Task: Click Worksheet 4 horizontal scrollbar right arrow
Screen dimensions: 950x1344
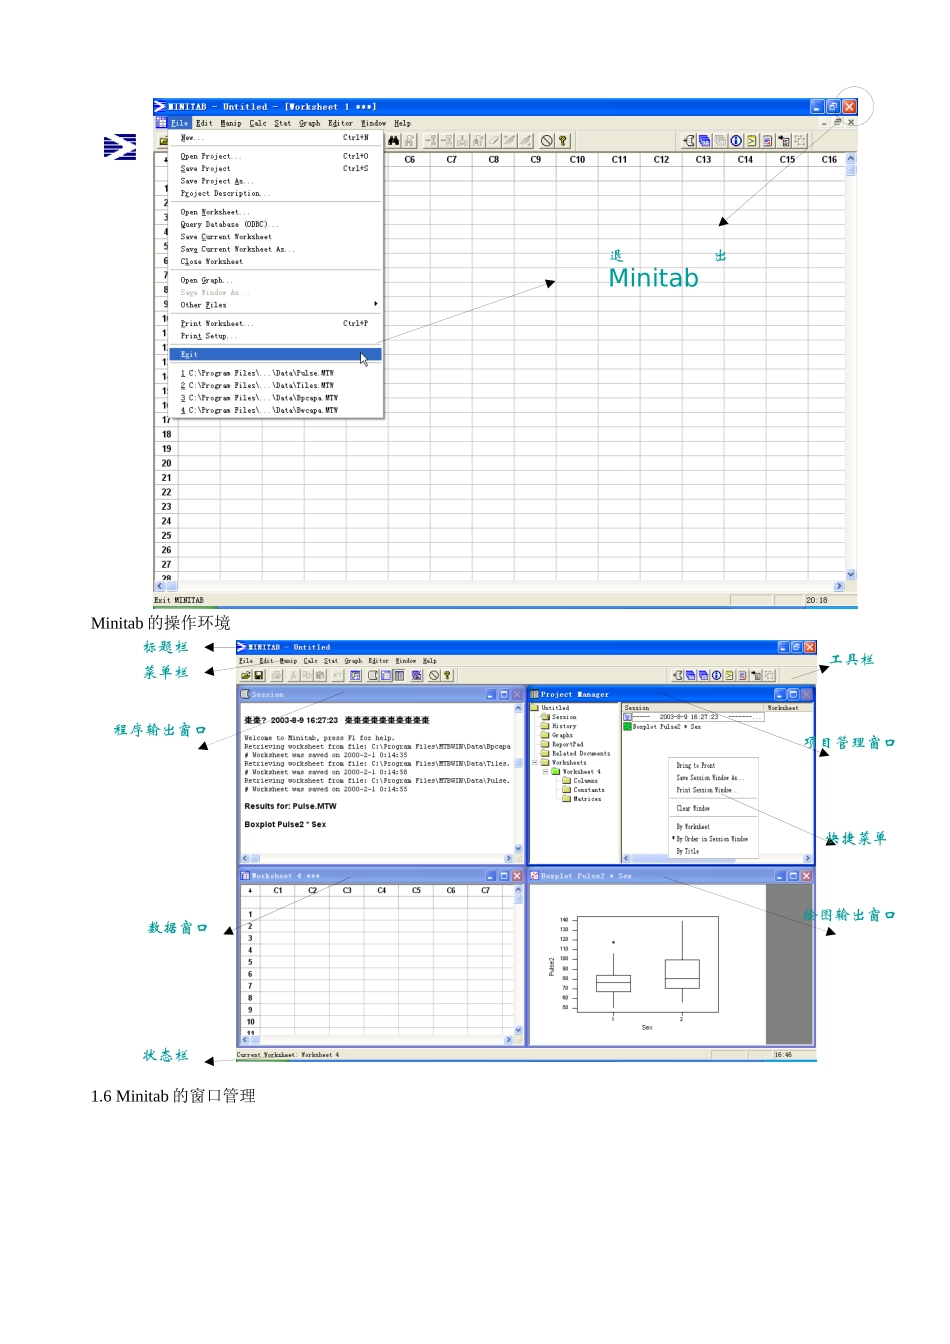Action: 509,1040
